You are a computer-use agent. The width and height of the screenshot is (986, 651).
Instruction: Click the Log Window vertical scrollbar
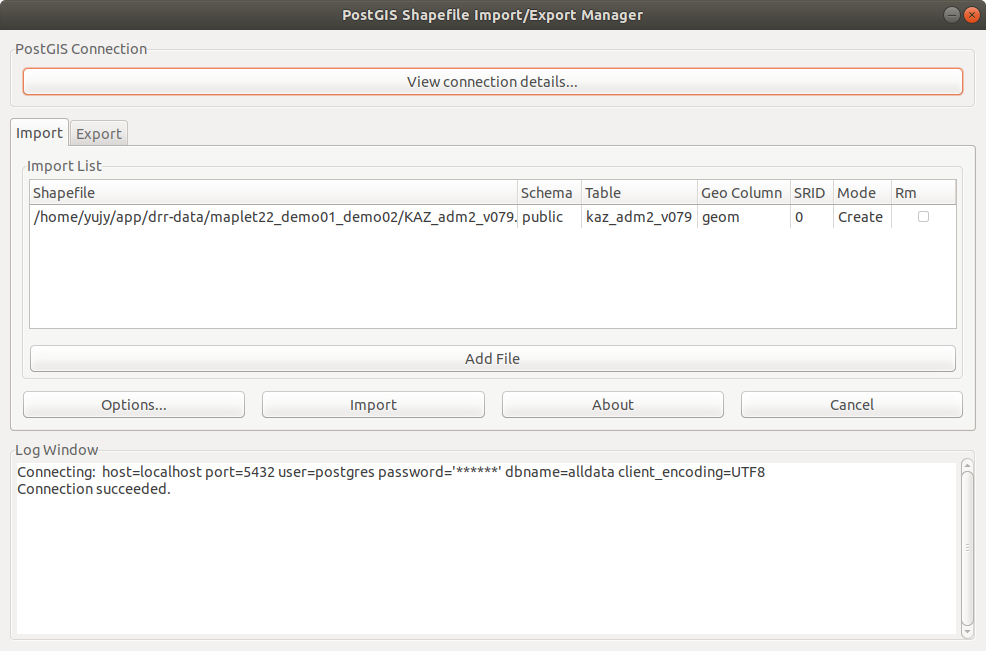tap(967, 545)
